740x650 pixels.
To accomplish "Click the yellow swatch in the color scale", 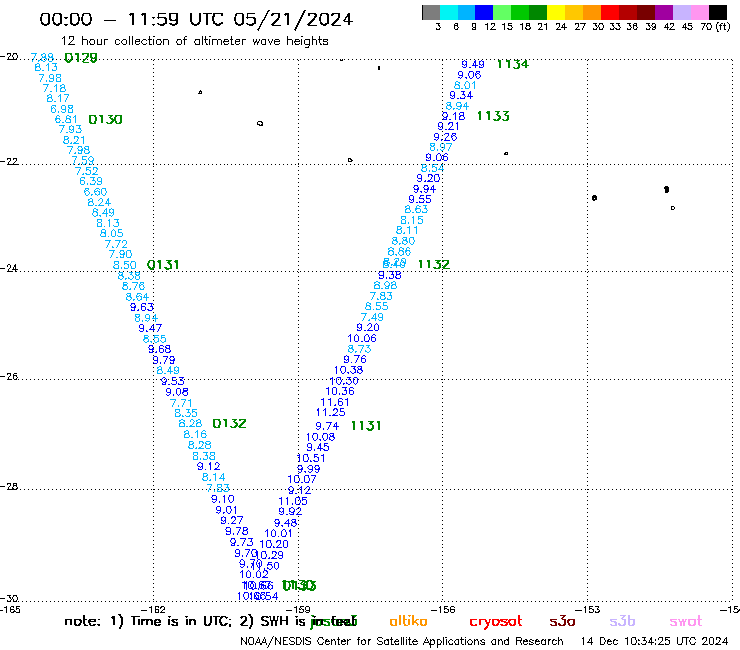I will pos(556,12).
